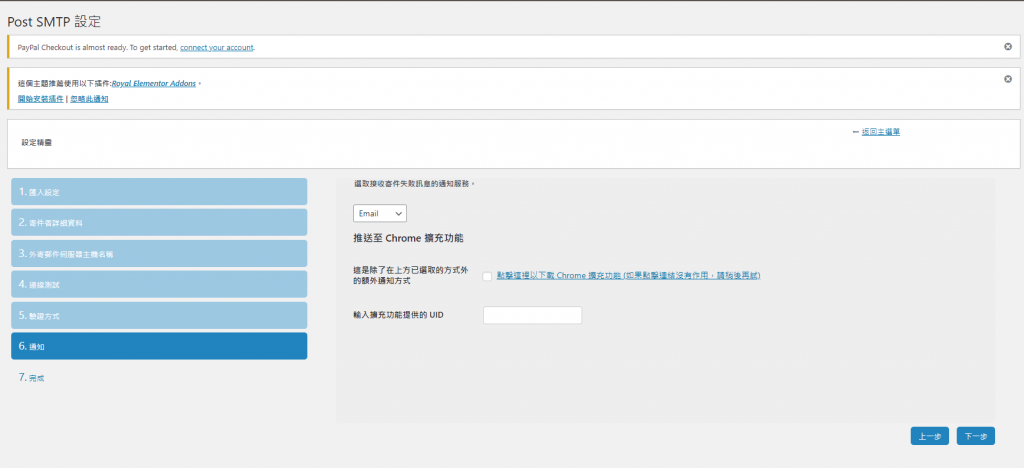This screenshot has width=1024, height=468.
Task: Dismiss the PayPal Checkout notice
Action: click(1008, 47)
